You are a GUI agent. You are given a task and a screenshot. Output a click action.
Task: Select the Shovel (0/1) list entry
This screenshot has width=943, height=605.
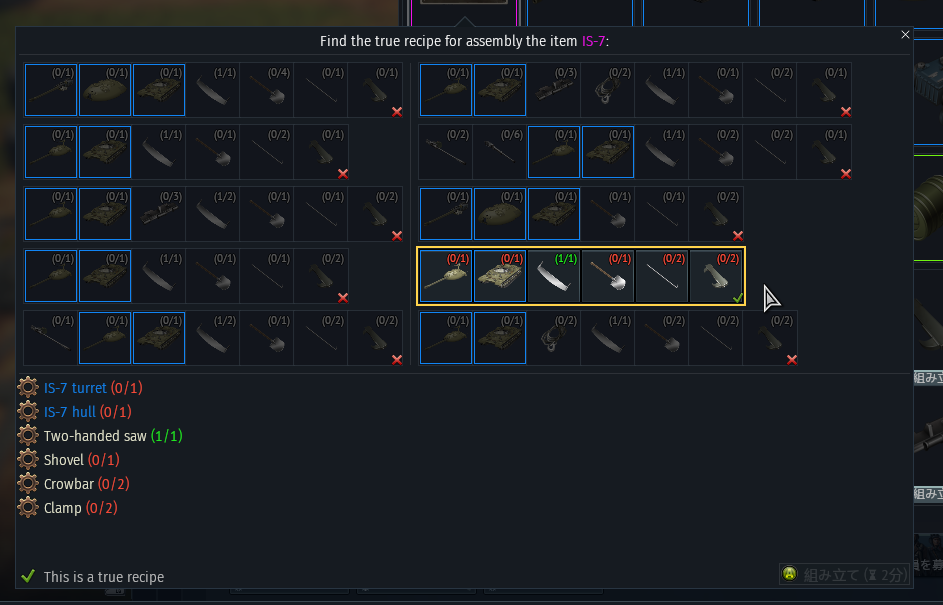pos(82,460)
